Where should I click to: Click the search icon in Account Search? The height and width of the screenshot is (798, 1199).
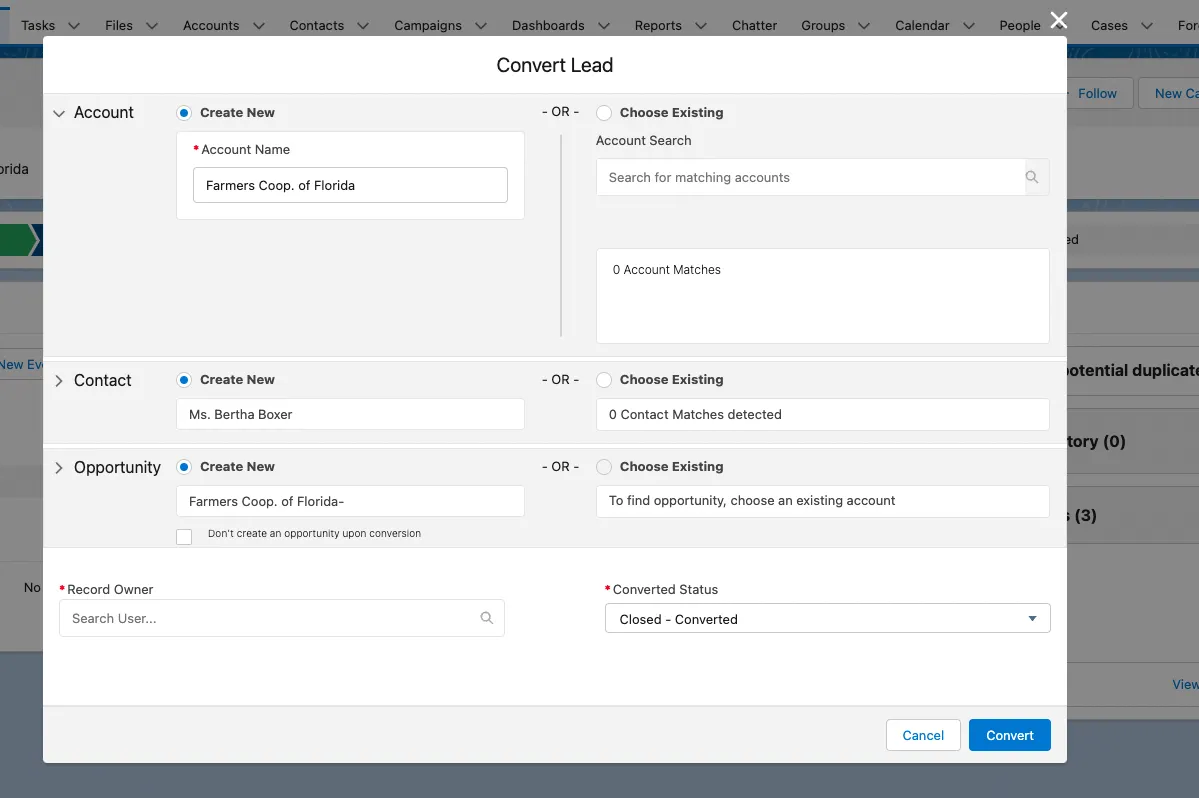[1032, 177]
